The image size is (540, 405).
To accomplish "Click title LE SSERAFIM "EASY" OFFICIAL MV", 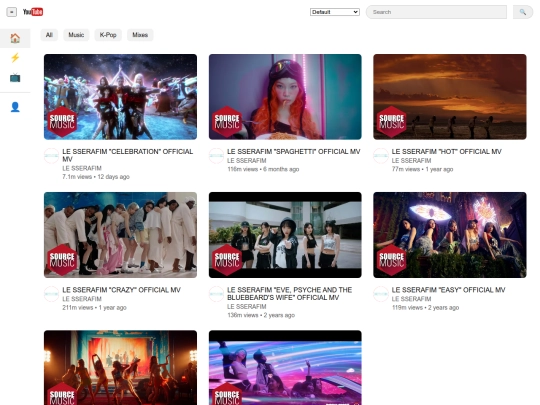I will click(448, 290).
